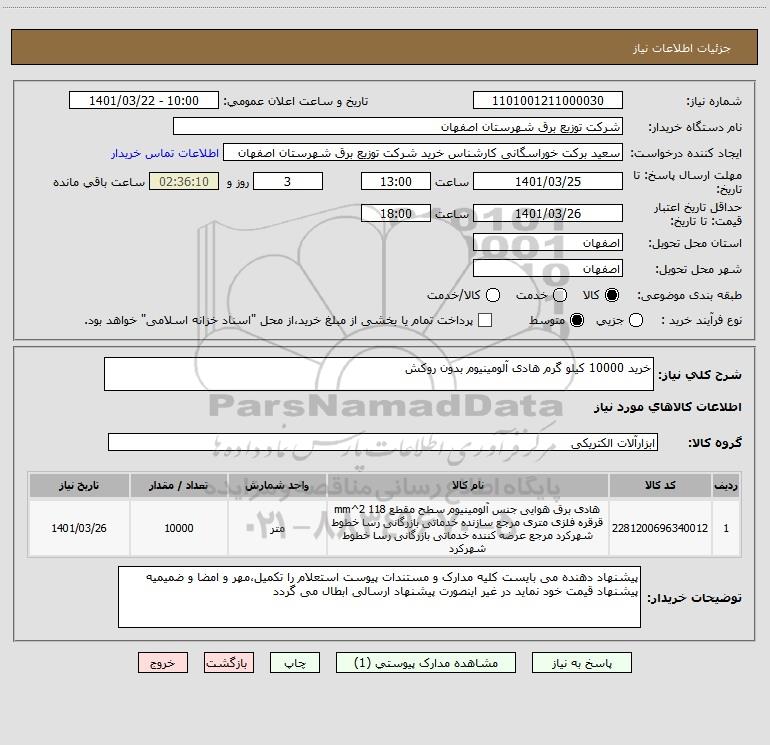The width and height of the screenshot is (770, 745).
Task: Click the remaining time countdown 02:36:10
Action: tap(184, 181)
